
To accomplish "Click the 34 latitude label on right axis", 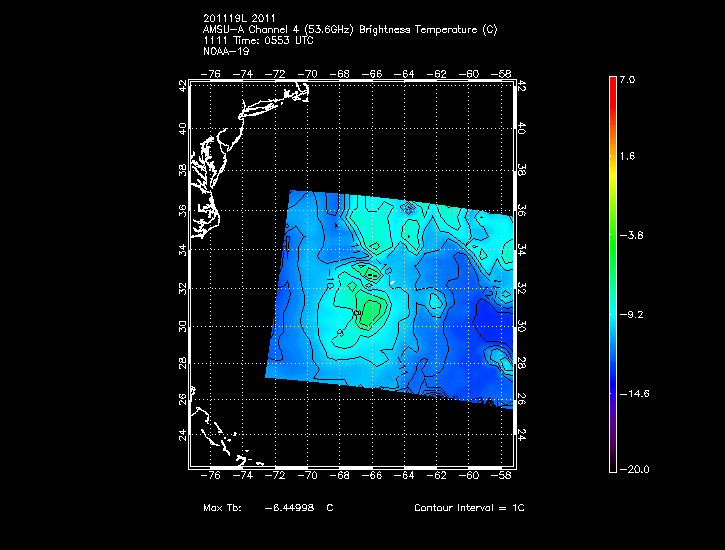I will coord(522,250).
